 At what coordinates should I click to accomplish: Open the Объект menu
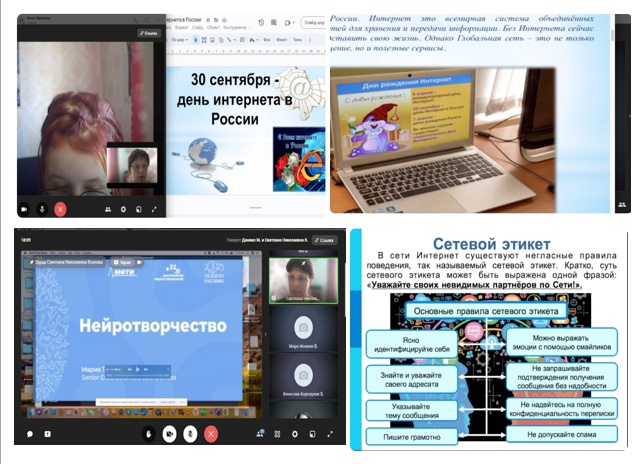pyautogui.click(x=213, y=28)
